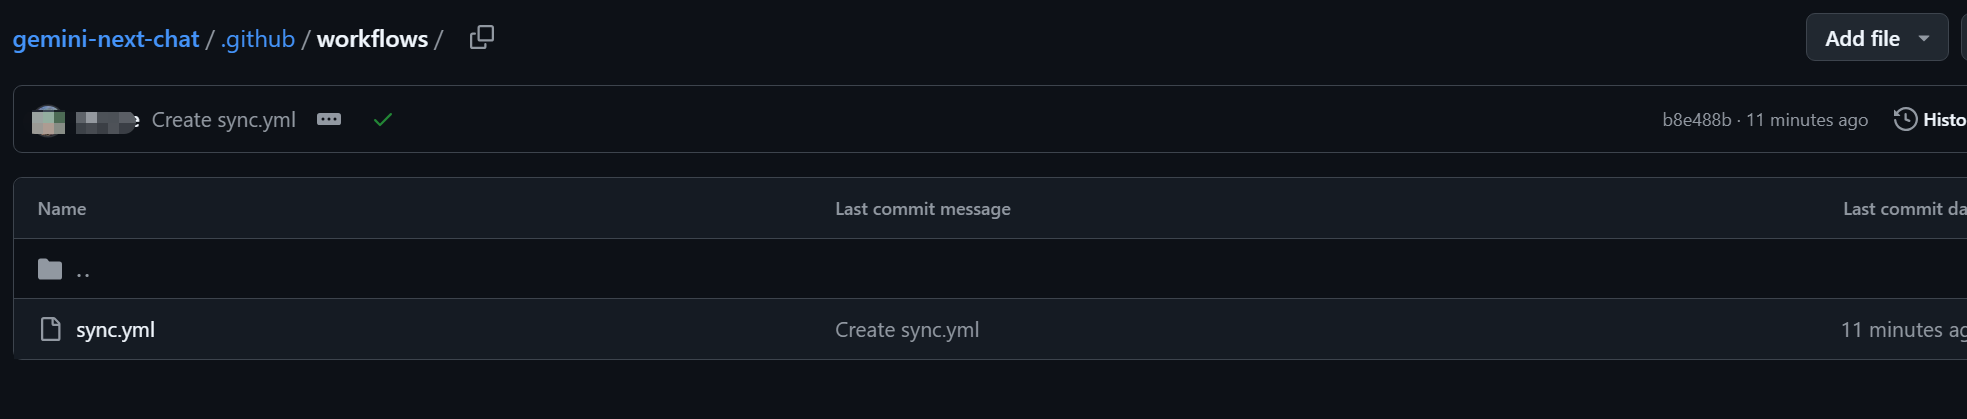This screenshot has height=419, width=1967.
Task: Click the Last commit message column header
Action: point(923,209)
